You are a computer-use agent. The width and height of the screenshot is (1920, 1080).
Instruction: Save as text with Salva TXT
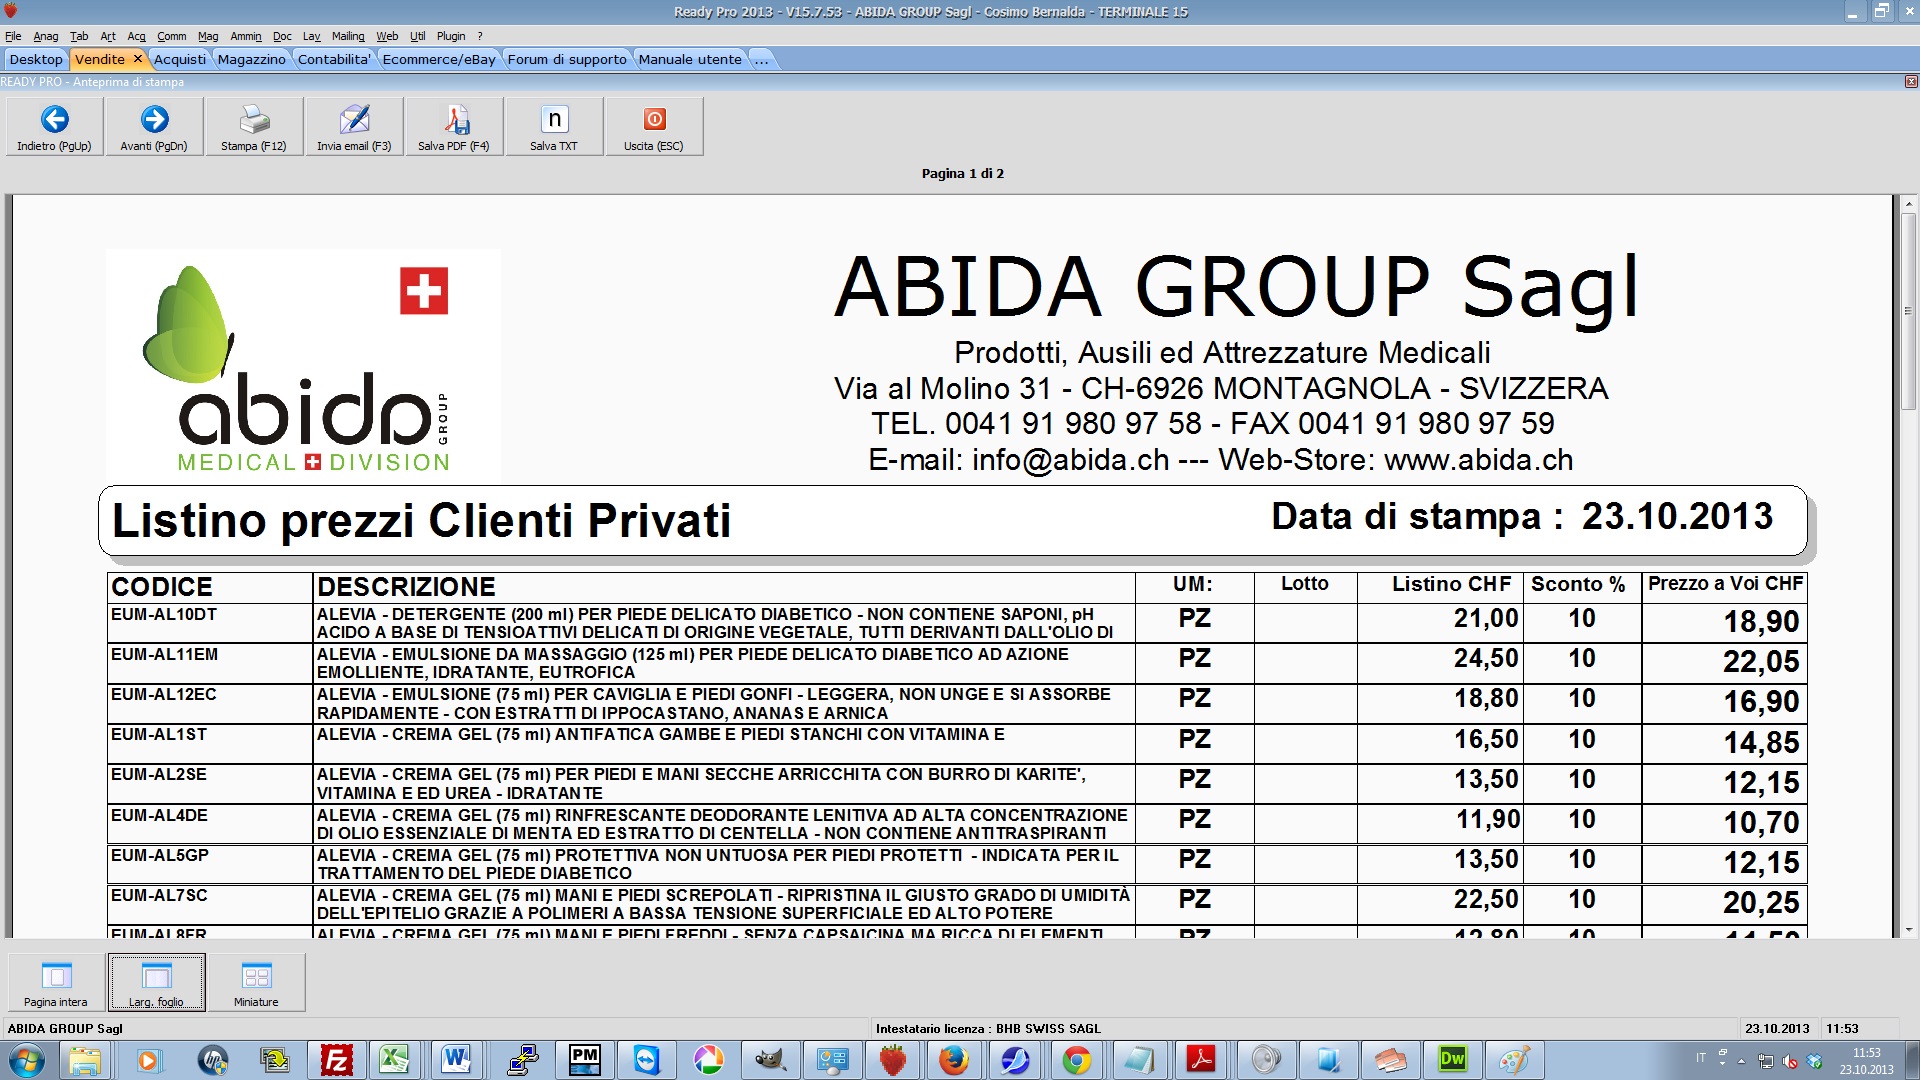(x=554, y=127)
